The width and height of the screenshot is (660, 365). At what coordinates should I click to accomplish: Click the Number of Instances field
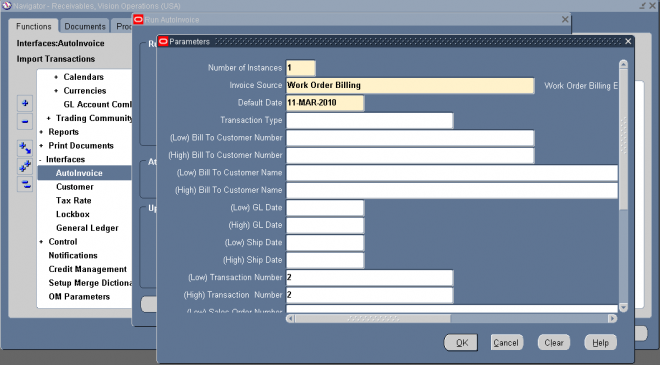point(301,68)
